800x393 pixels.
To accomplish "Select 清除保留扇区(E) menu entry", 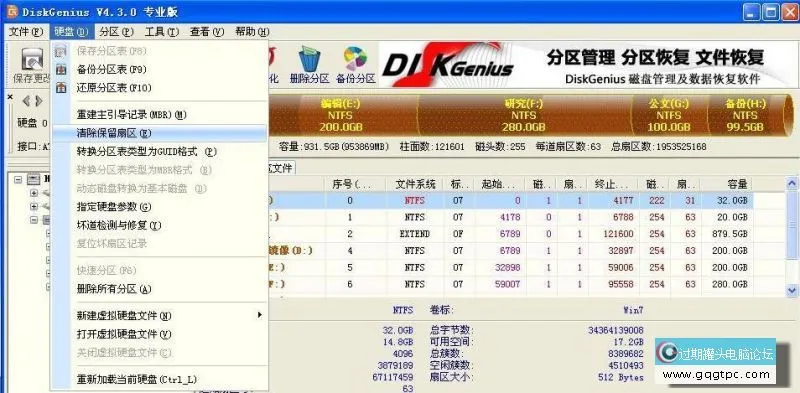I will (160, 133).
